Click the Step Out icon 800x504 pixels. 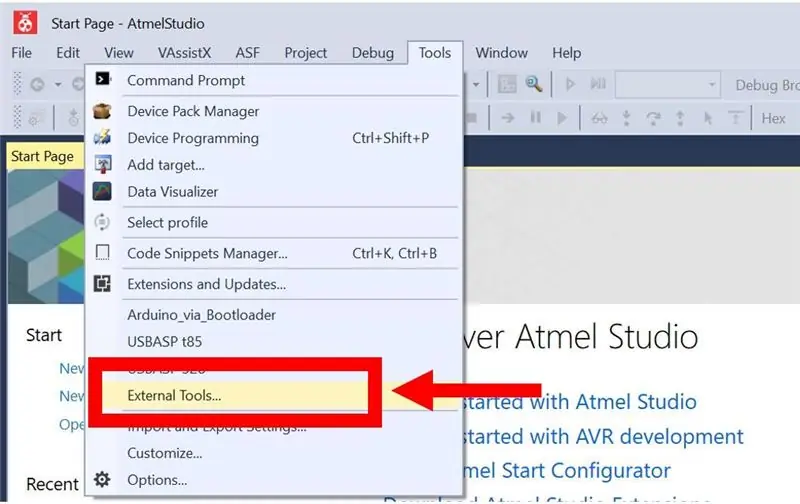pos(680,118)
